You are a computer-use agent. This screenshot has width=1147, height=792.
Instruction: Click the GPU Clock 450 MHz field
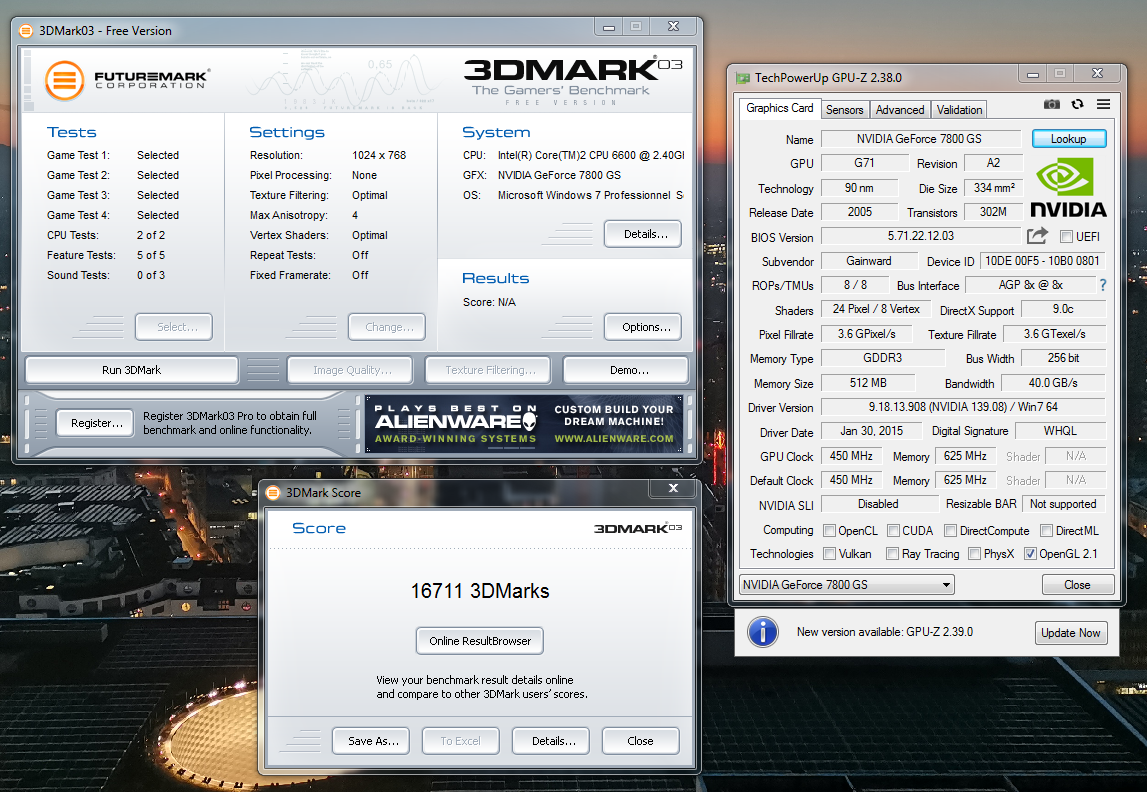point(851,456)
